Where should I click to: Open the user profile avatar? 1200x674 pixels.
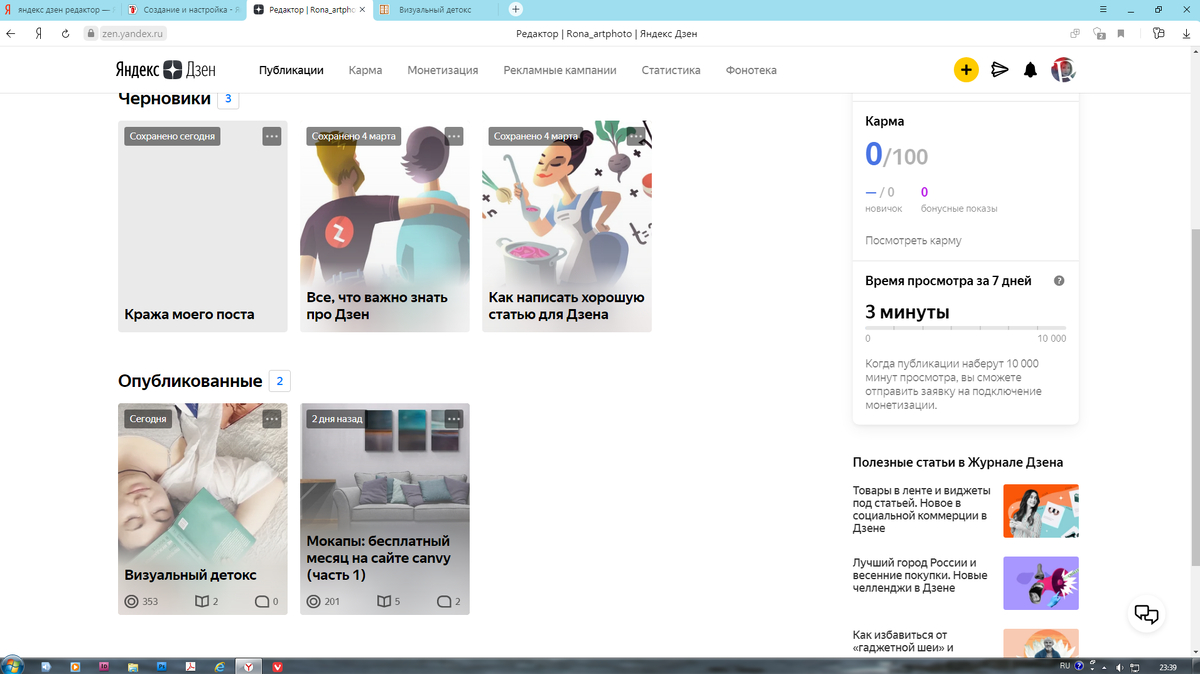1063,70
